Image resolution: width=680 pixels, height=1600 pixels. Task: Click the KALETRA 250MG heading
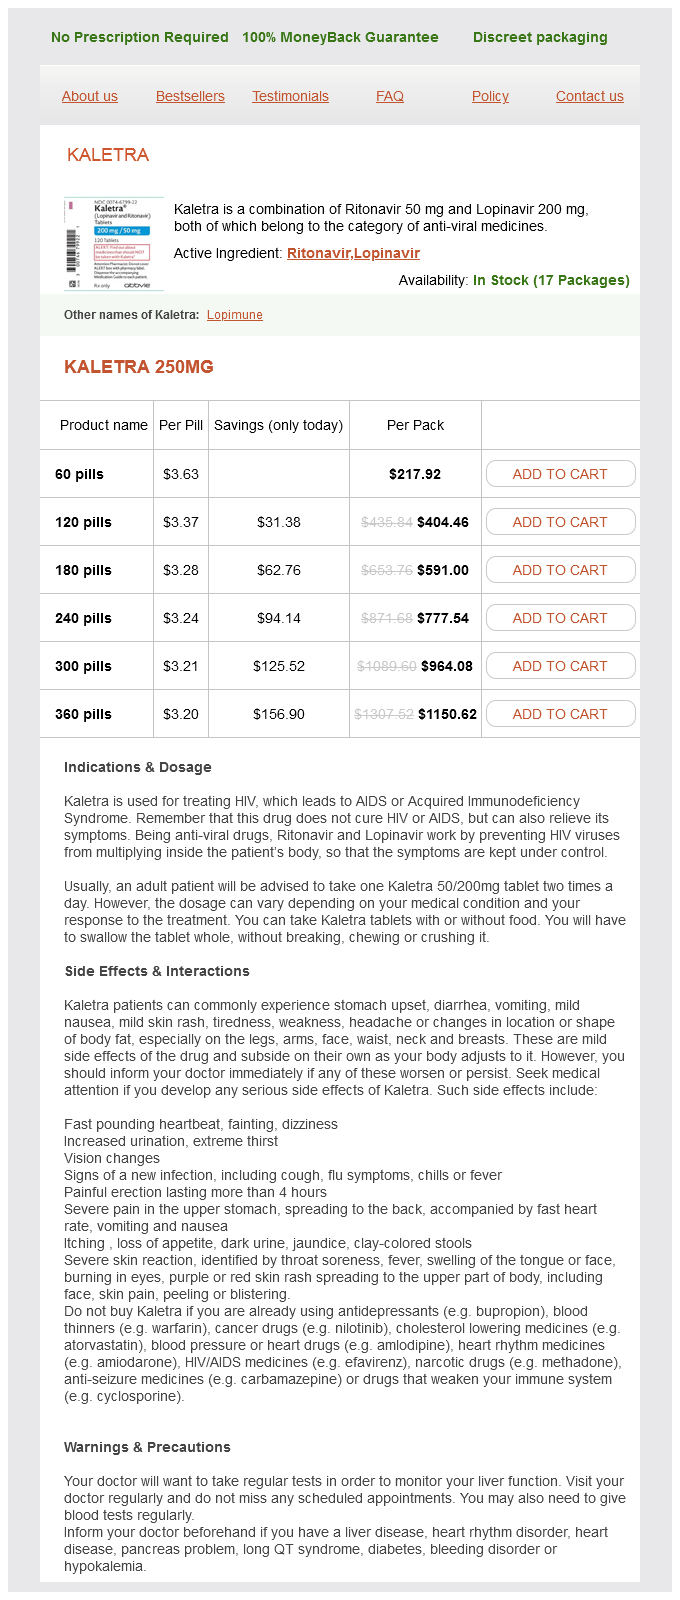tap(139, 367)
